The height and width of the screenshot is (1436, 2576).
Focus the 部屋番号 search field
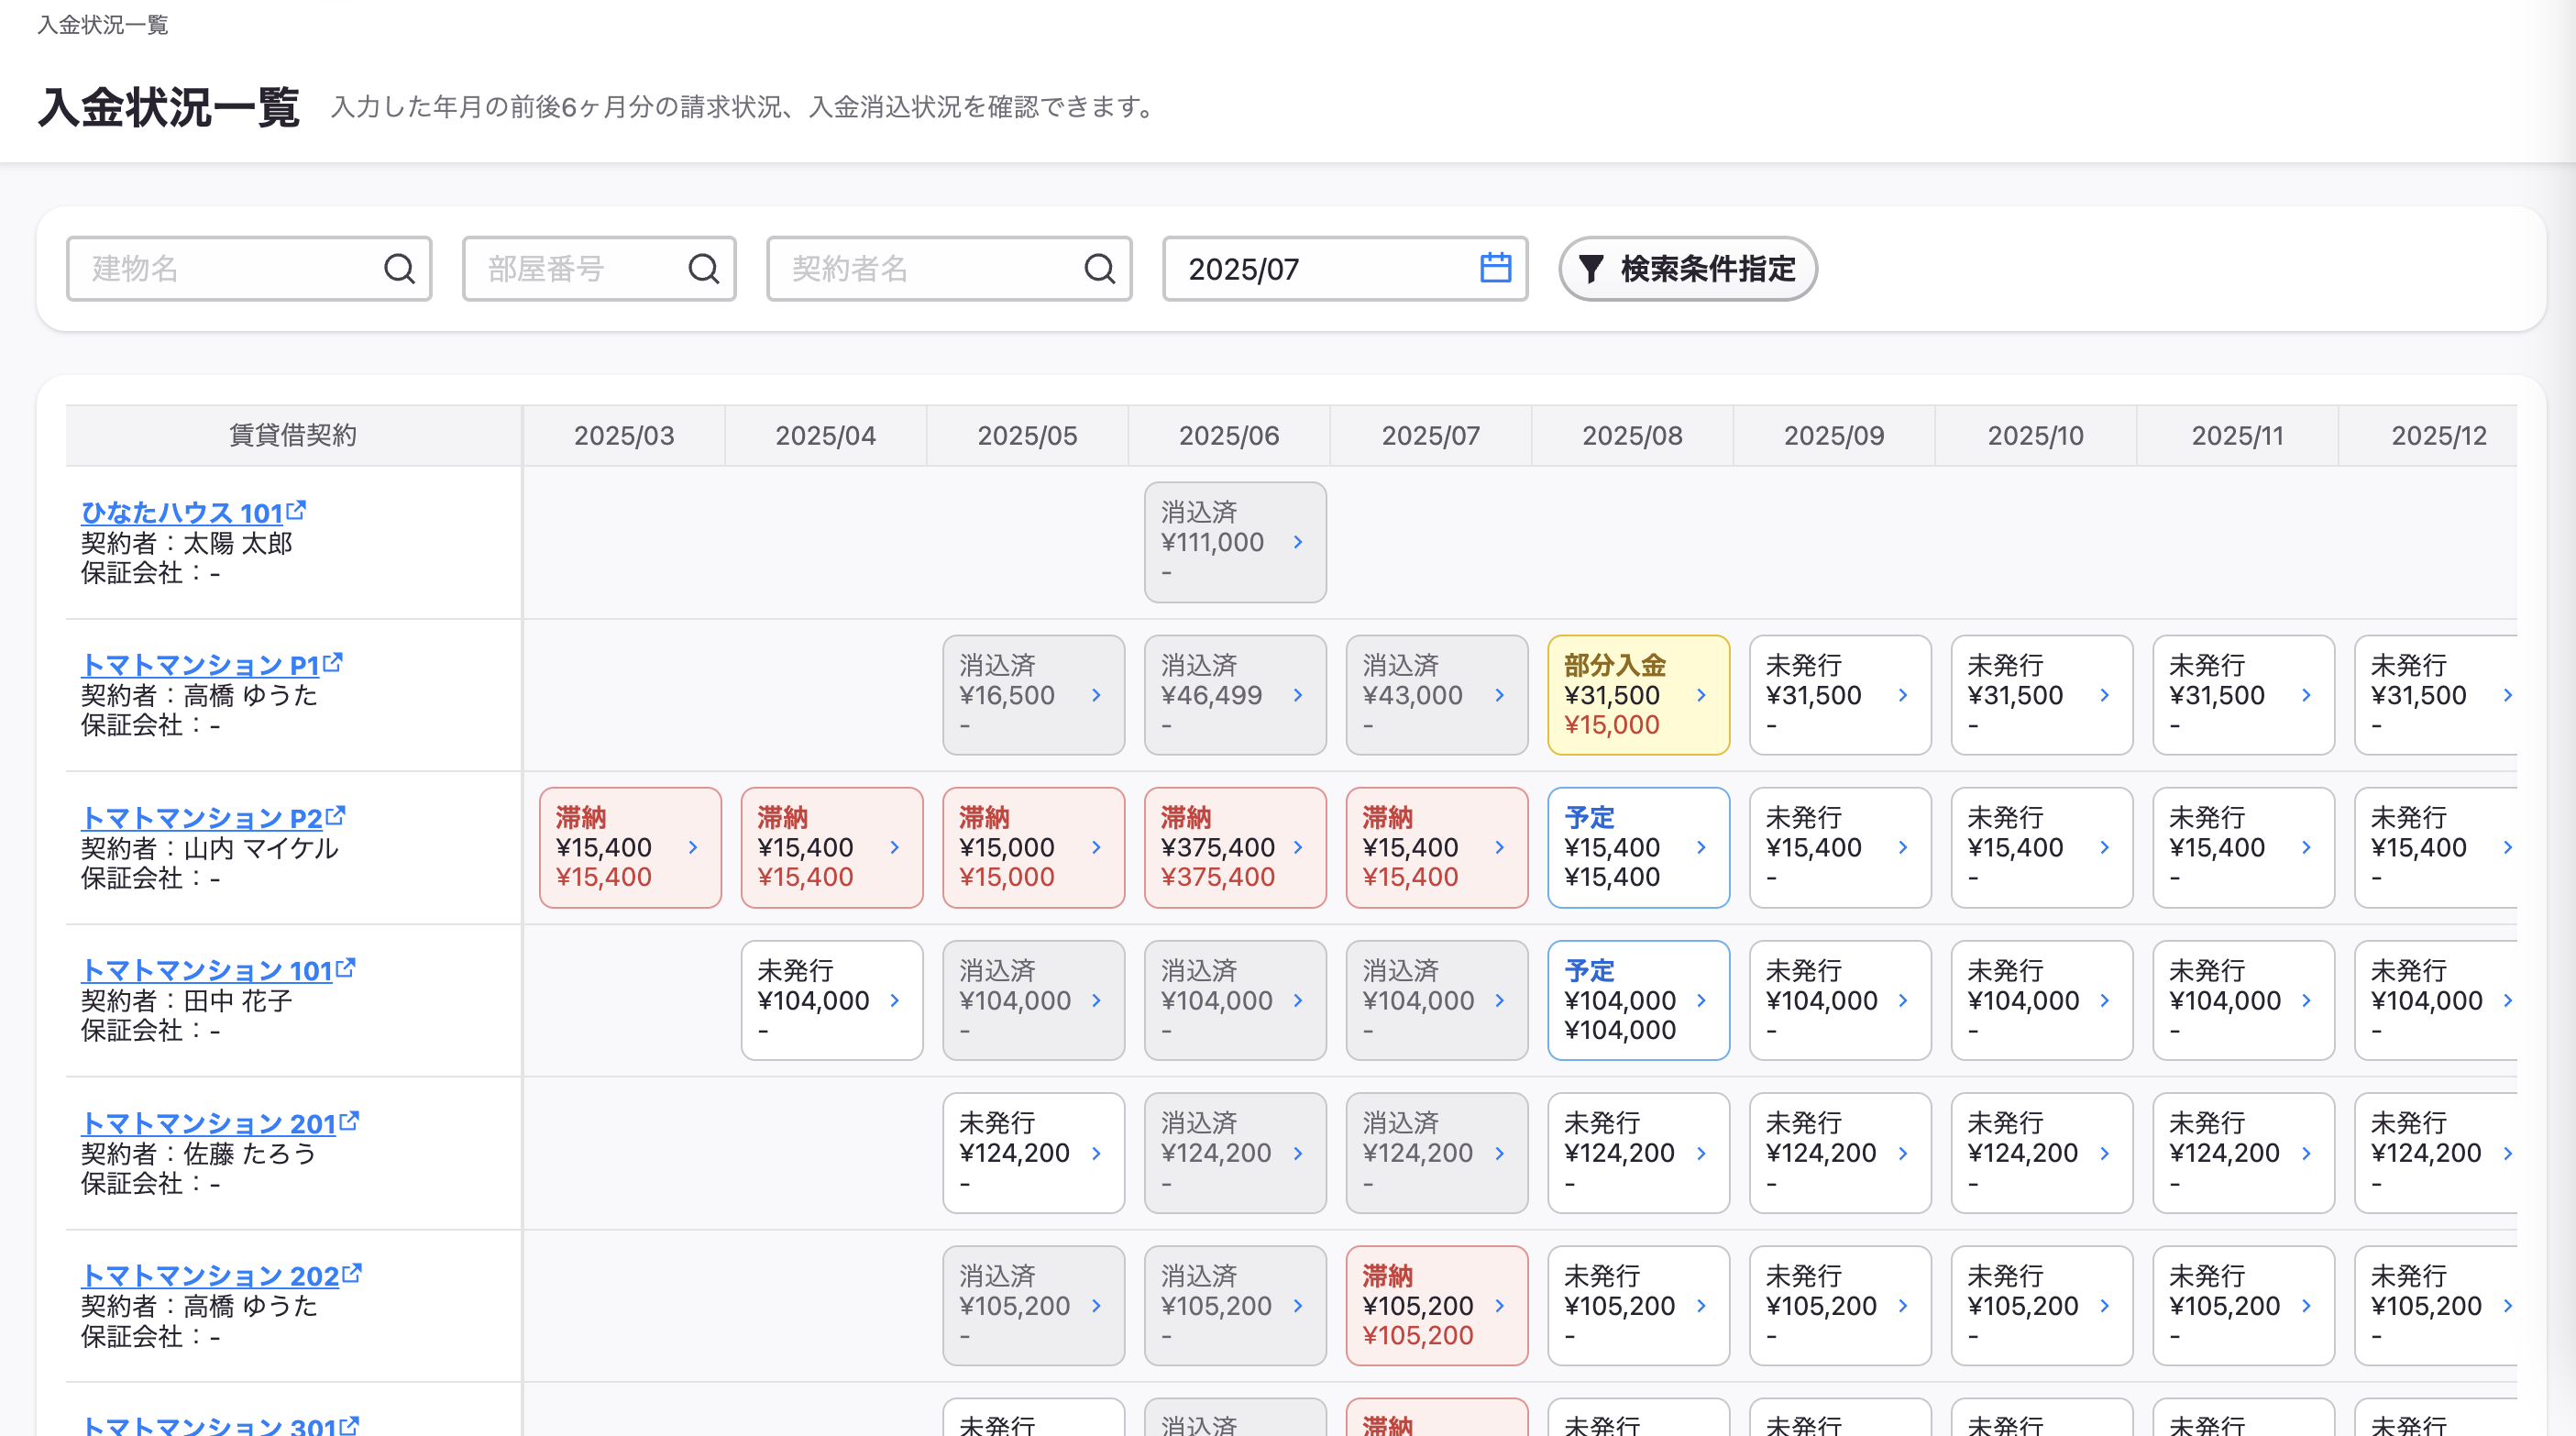(x=599, y=268)
